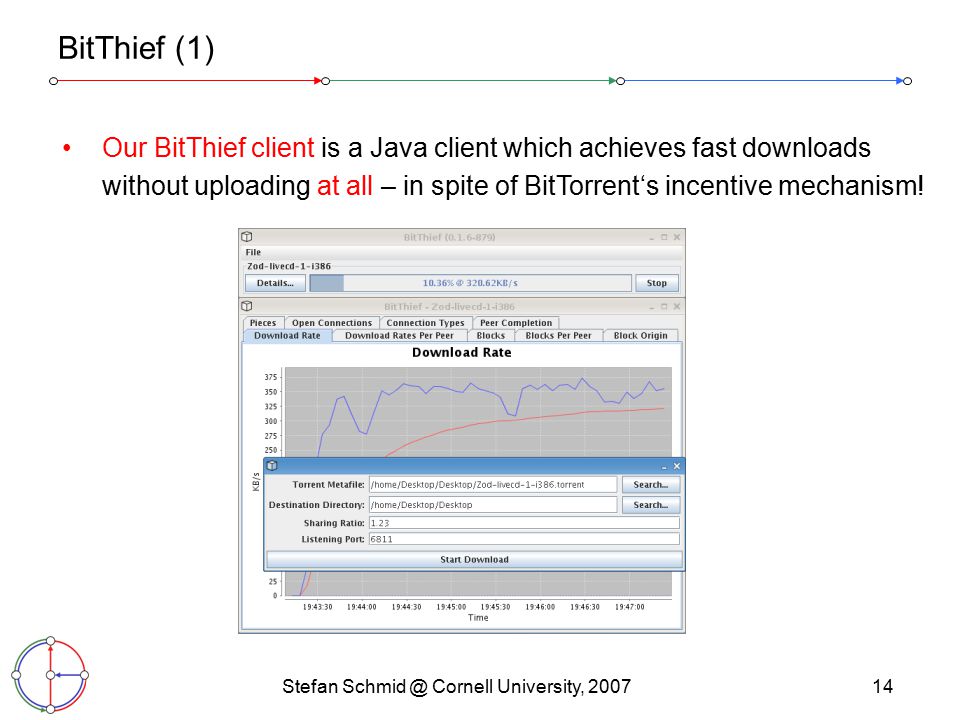Click the Torrent Metafile path field
Image resolution: width=960 pixels, height=720 pixels.
tap(493, 484)
